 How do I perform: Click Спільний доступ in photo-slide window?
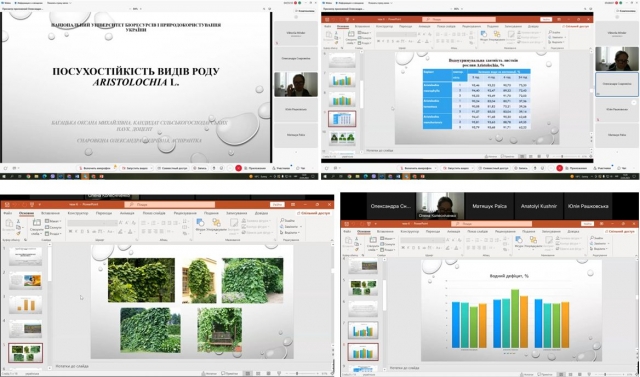(x=313, y=213)
